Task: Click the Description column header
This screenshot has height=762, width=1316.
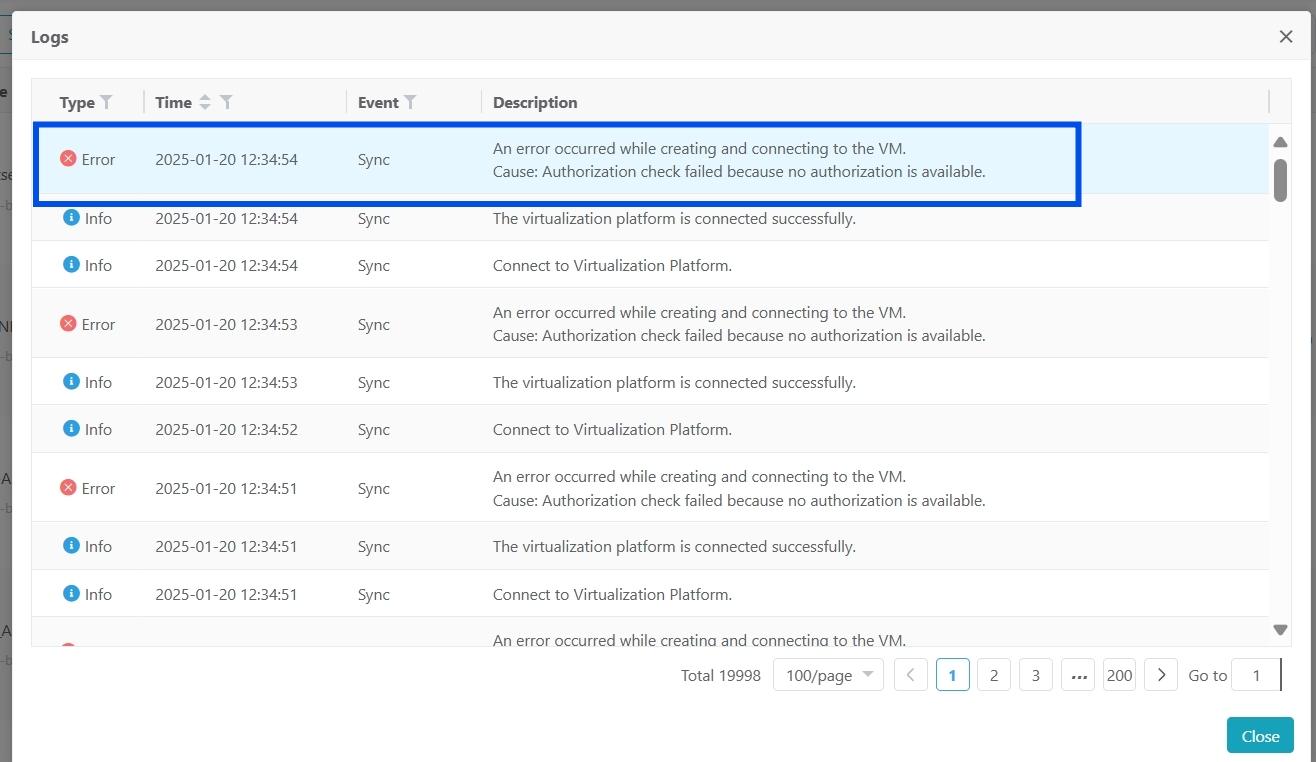Action: point(535,102)
